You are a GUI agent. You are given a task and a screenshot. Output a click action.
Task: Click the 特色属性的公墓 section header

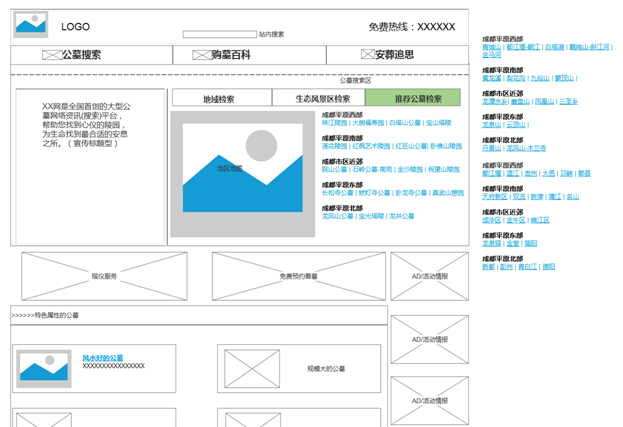45,315
